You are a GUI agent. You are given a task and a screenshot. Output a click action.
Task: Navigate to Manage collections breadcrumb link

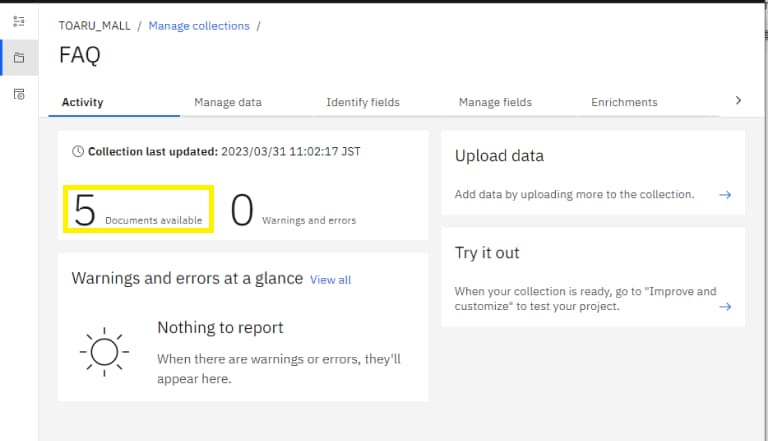[199, 26]
